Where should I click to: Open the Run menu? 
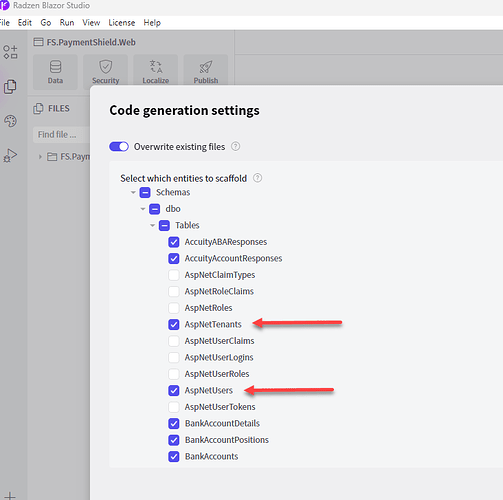pos(67,23)
